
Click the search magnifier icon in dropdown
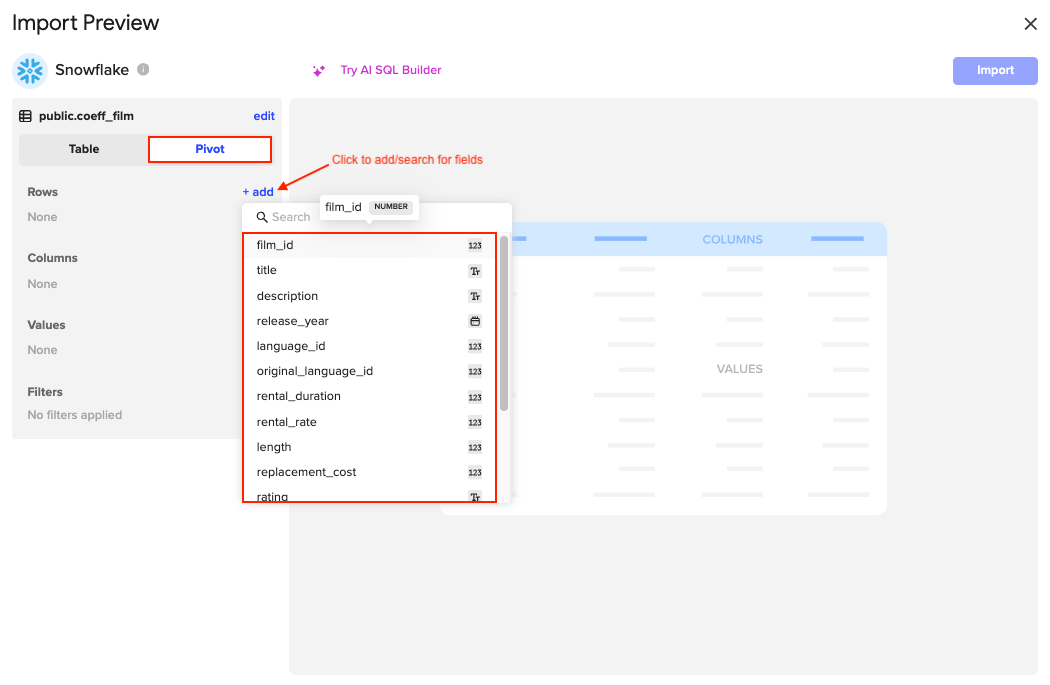click(262, 217)
